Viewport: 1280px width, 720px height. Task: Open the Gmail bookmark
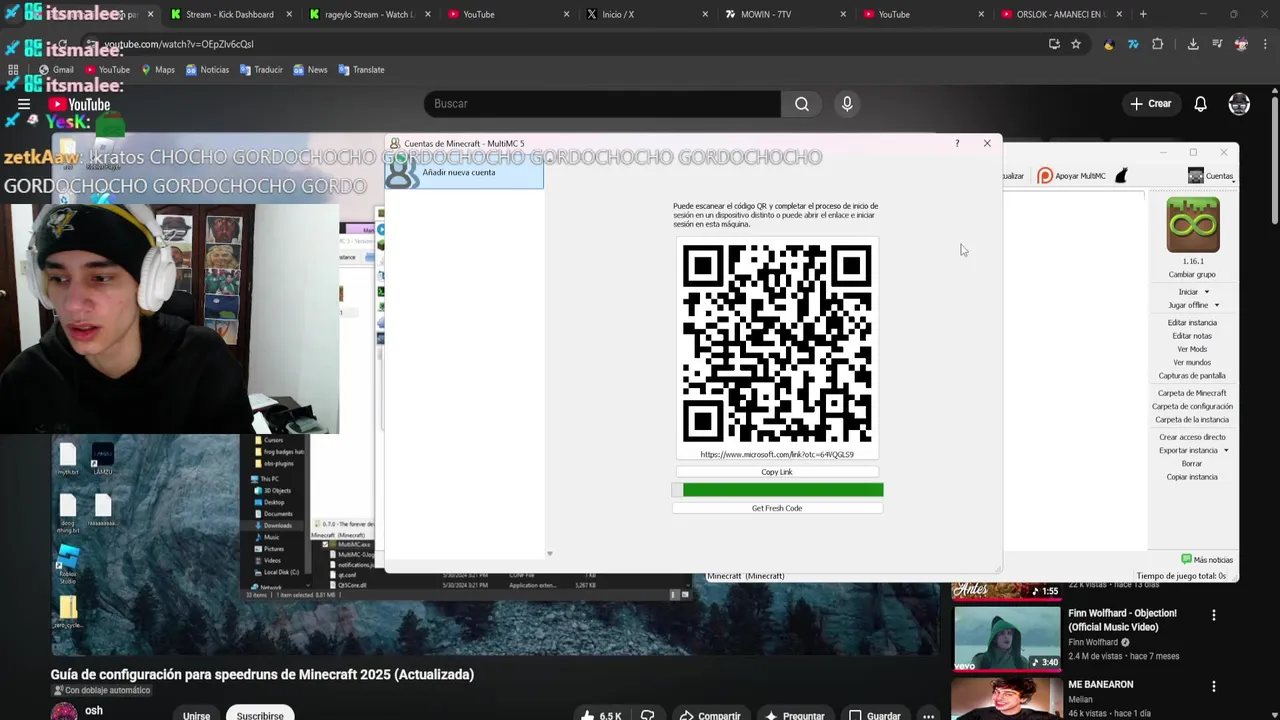[x=56, y=70]
